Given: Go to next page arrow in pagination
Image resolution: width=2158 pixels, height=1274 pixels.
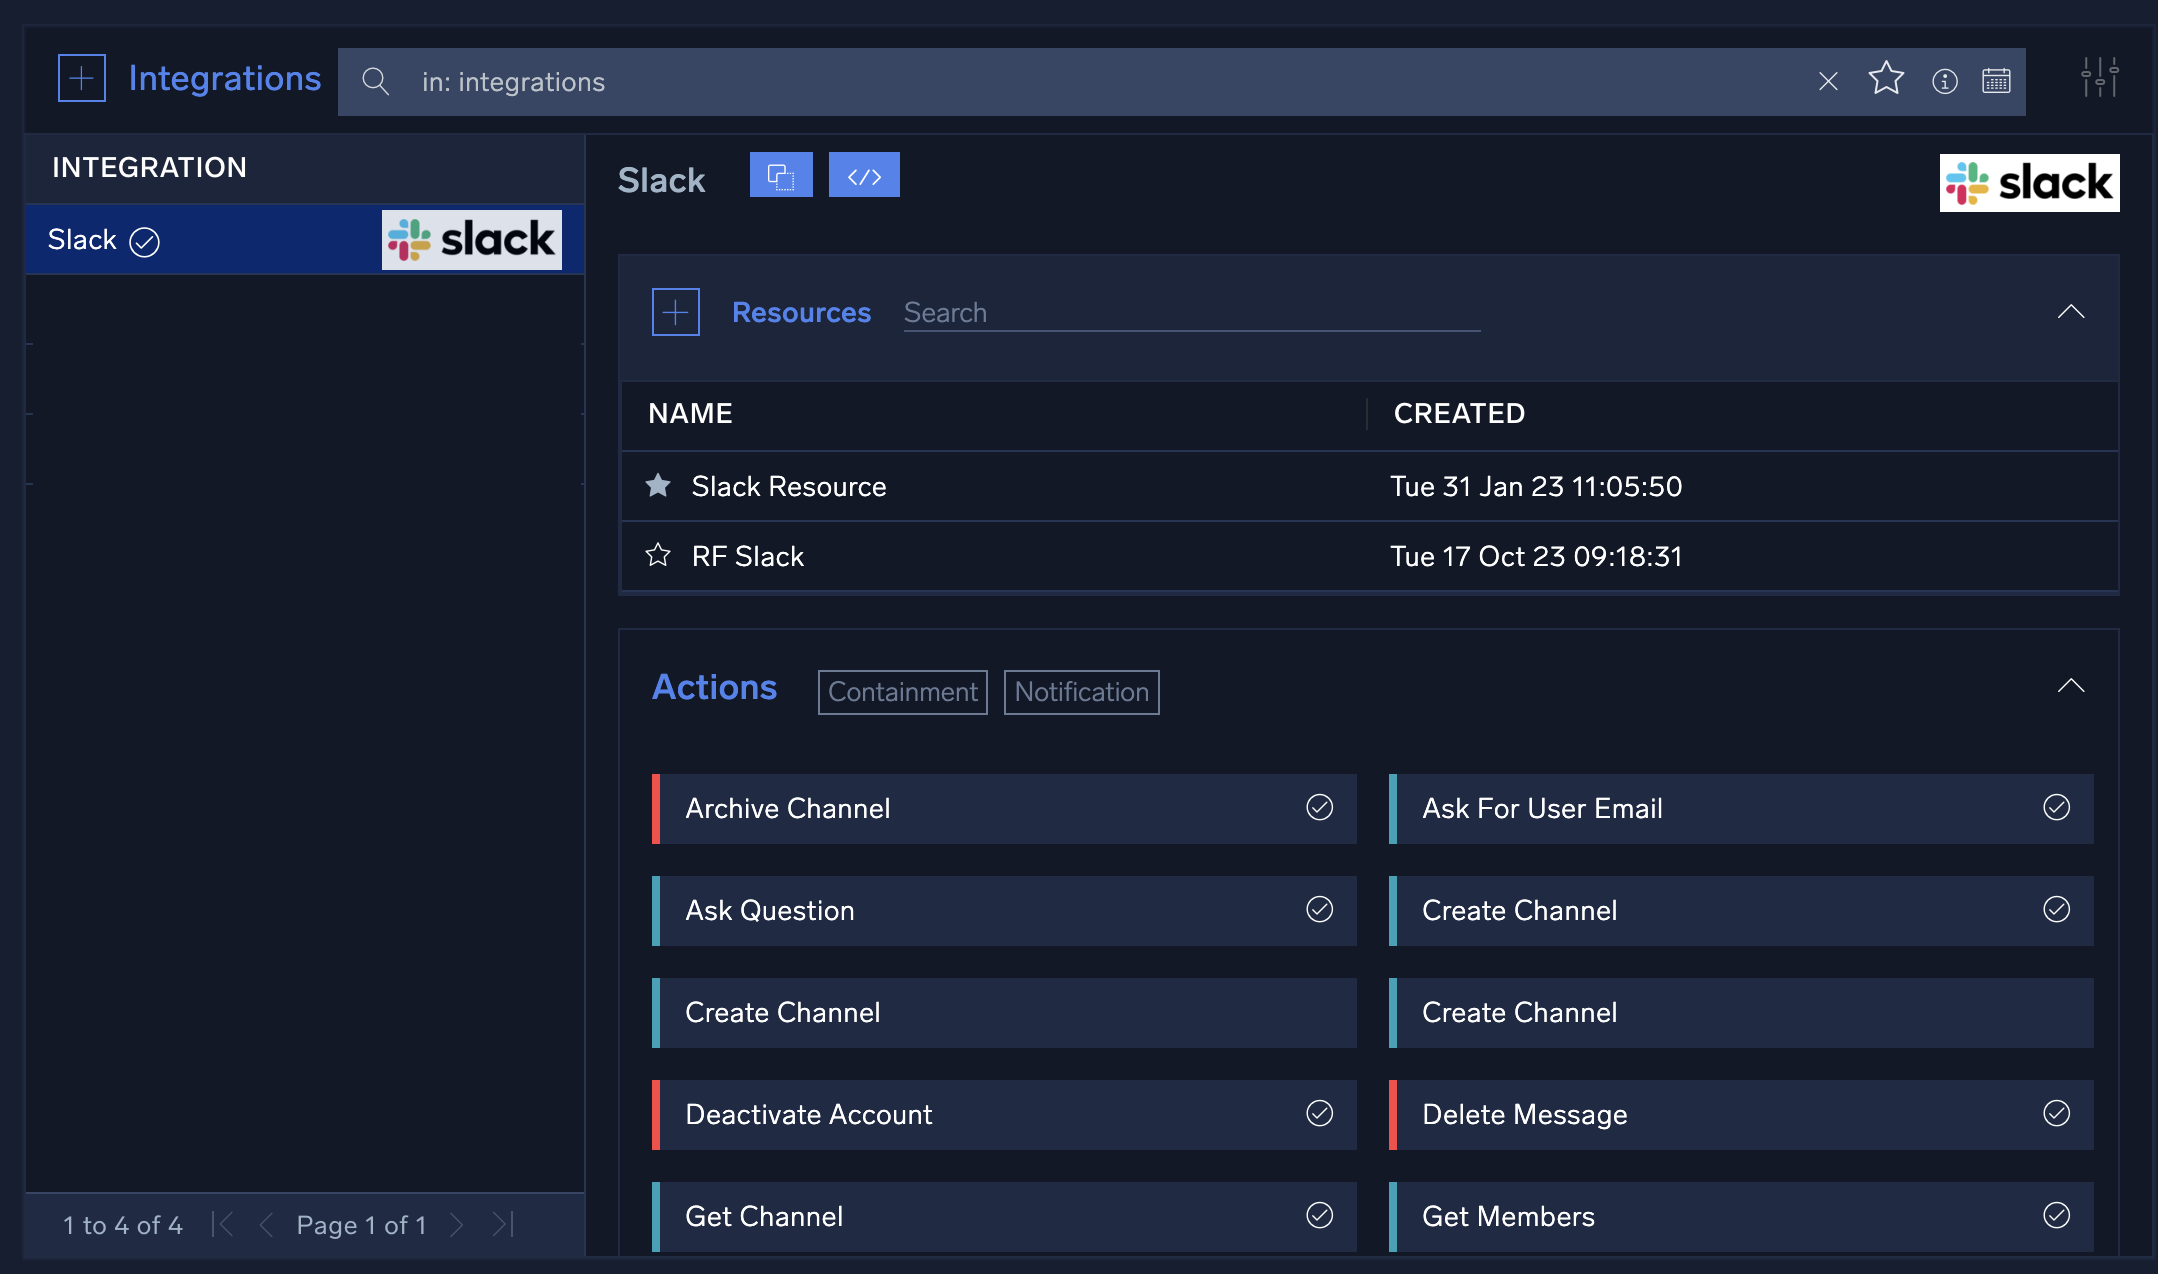Looking at the screenshot, I should click(456, 1224).
